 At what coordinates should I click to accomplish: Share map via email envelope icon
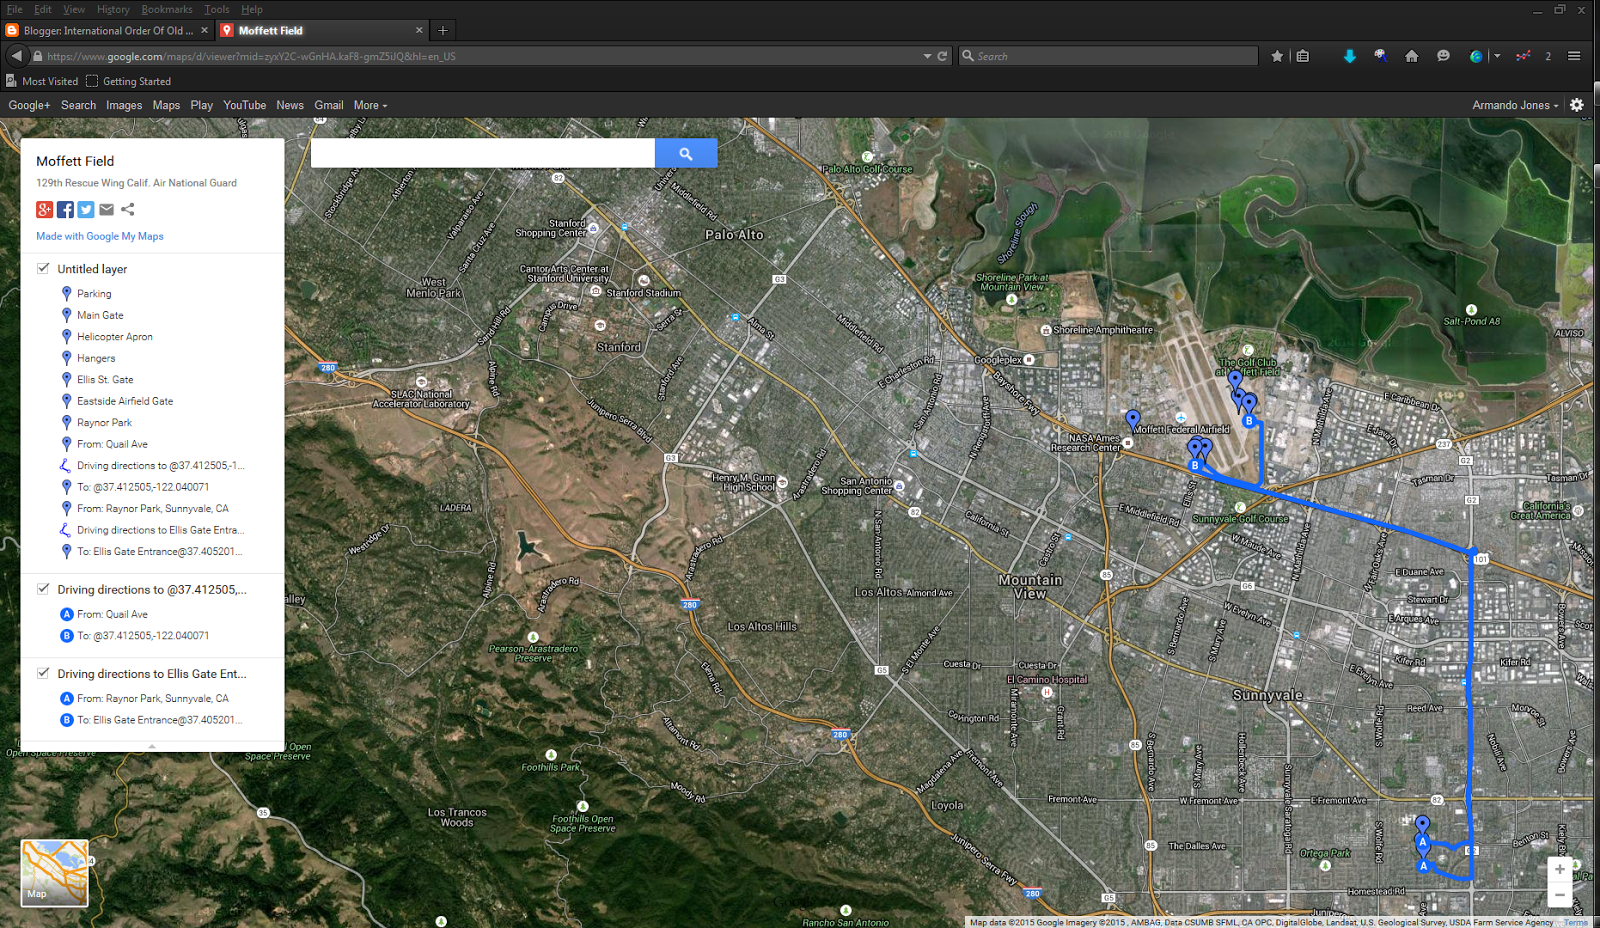tap(107, 209)
